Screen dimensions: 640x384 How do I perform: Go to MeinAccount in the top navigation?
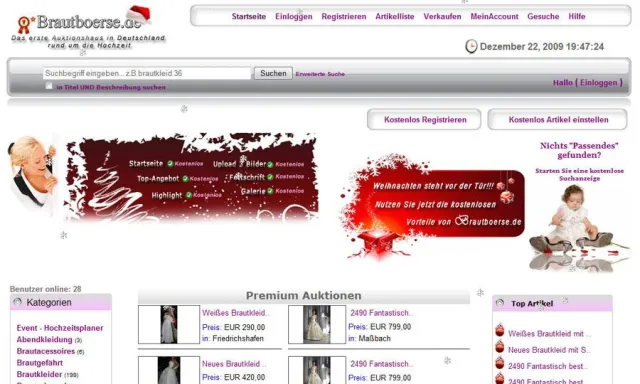[494, 16]
